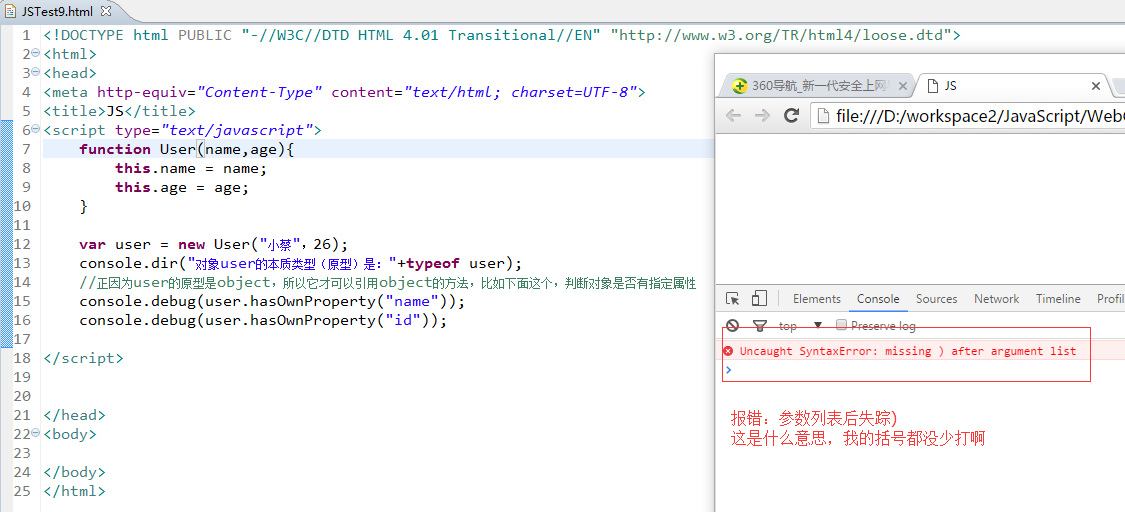Viewport: 1125px width, 512px height.
Task: Click the 360 favicon on the first browser tab
Action: pos(739,86)
